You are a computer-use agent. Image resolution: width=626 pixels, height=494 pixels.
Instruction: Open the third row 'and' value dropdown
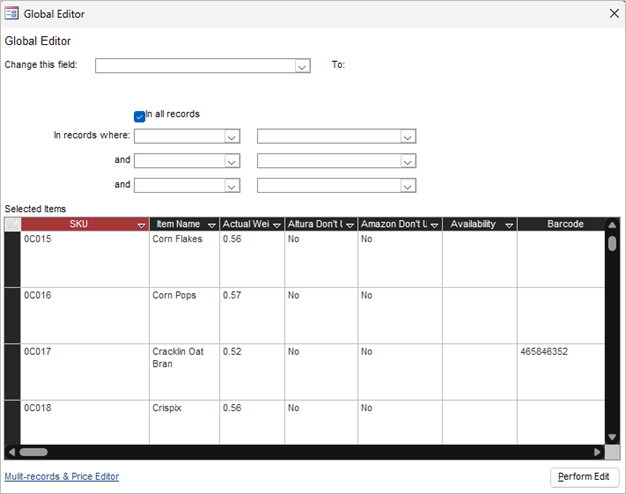pyautogui.click(x=407, y=186)
